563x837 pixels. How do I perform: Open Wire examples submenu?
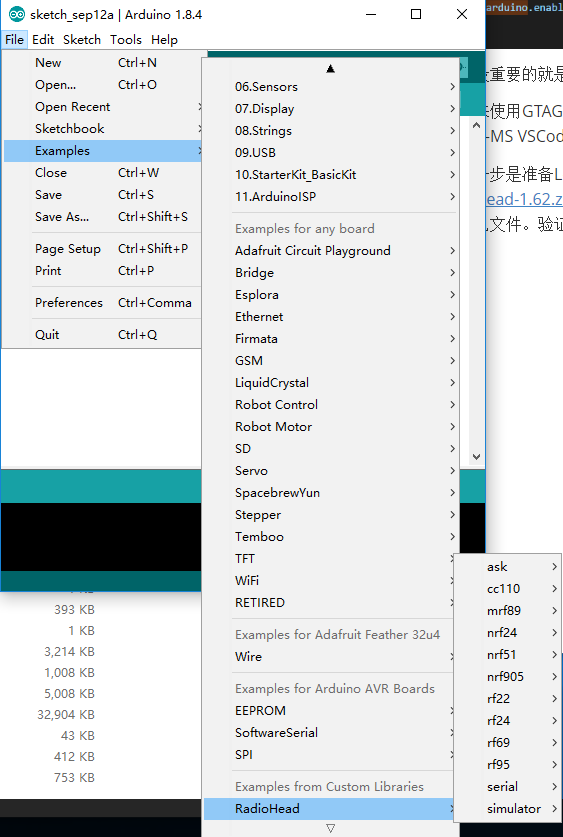pyautogui.click(x=330, y=656)
